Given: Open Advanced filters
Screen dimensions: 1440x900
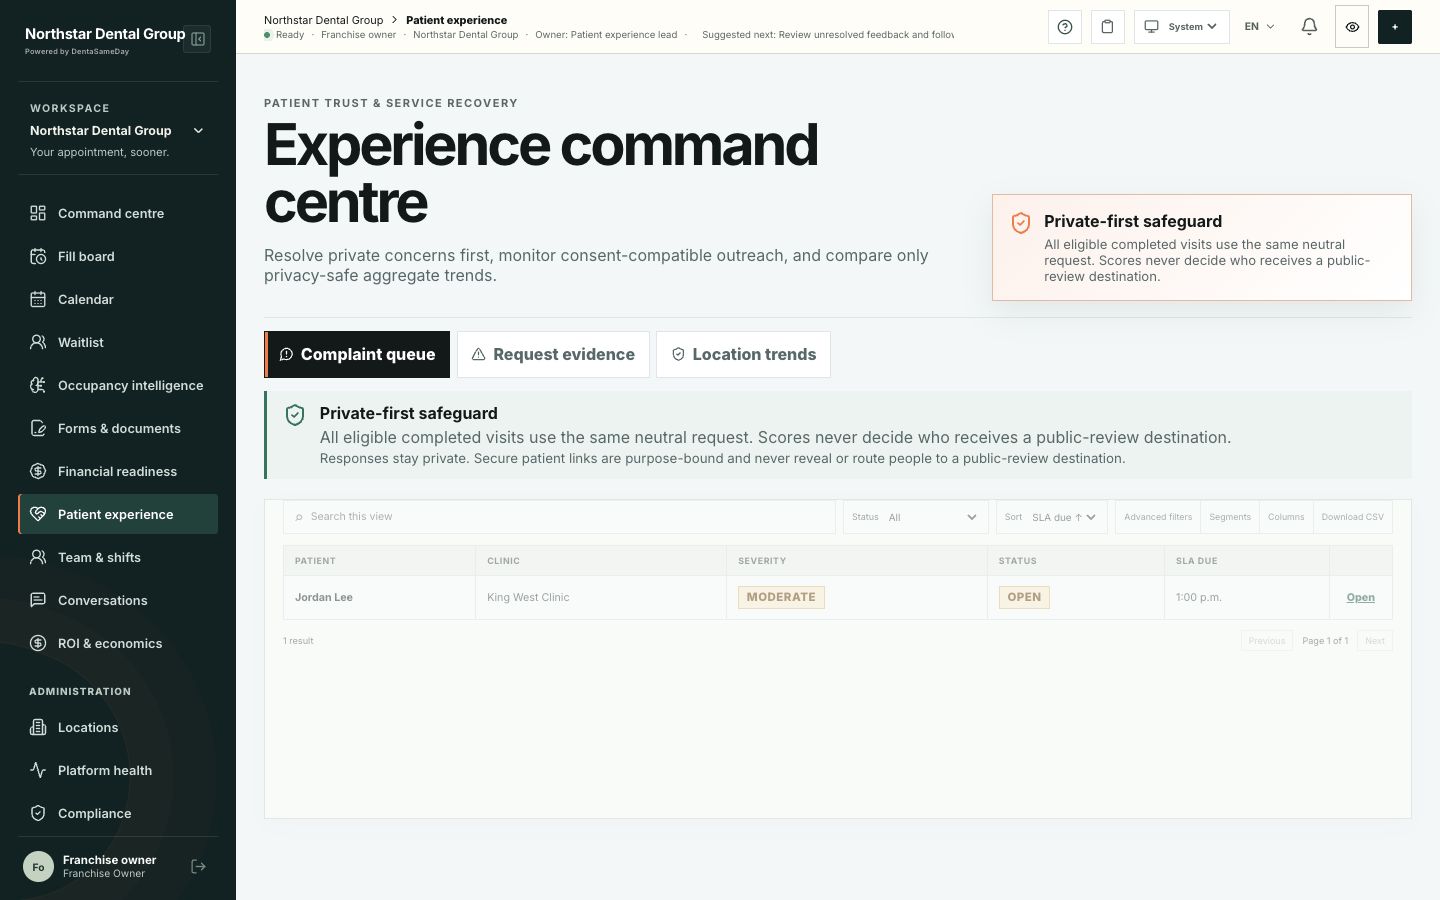Looking at the screenshot, I should (1158, 517).
